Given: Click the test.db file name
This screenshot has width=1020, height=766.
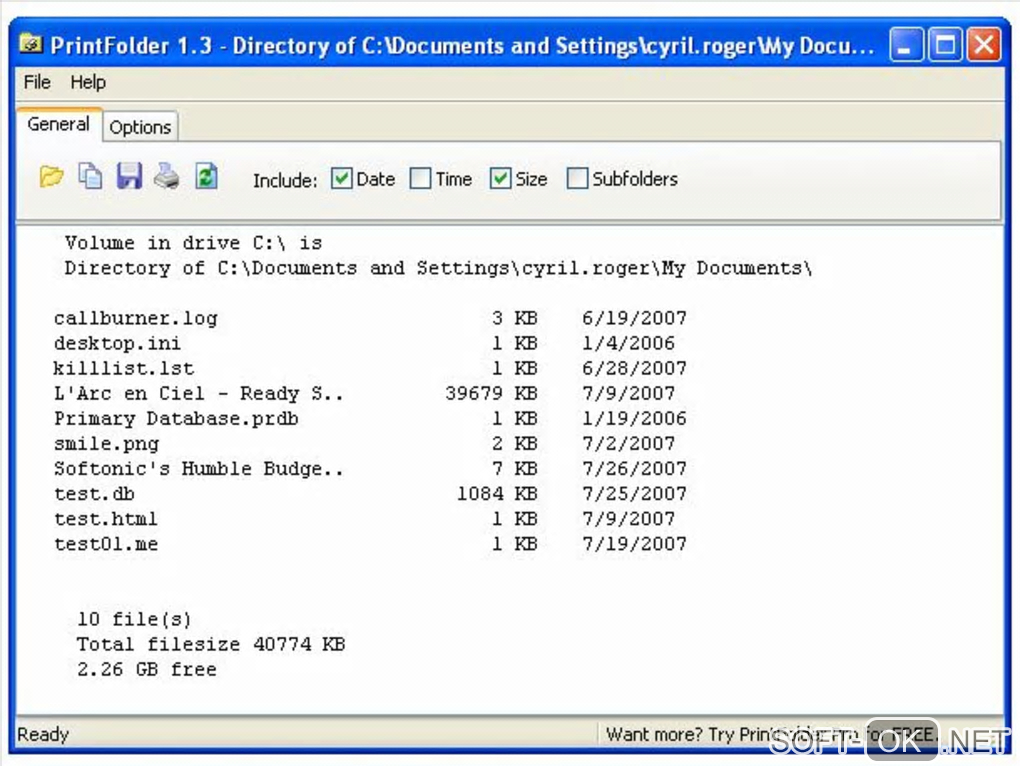Looking at the screenshot, I should [x=94, y=494].
